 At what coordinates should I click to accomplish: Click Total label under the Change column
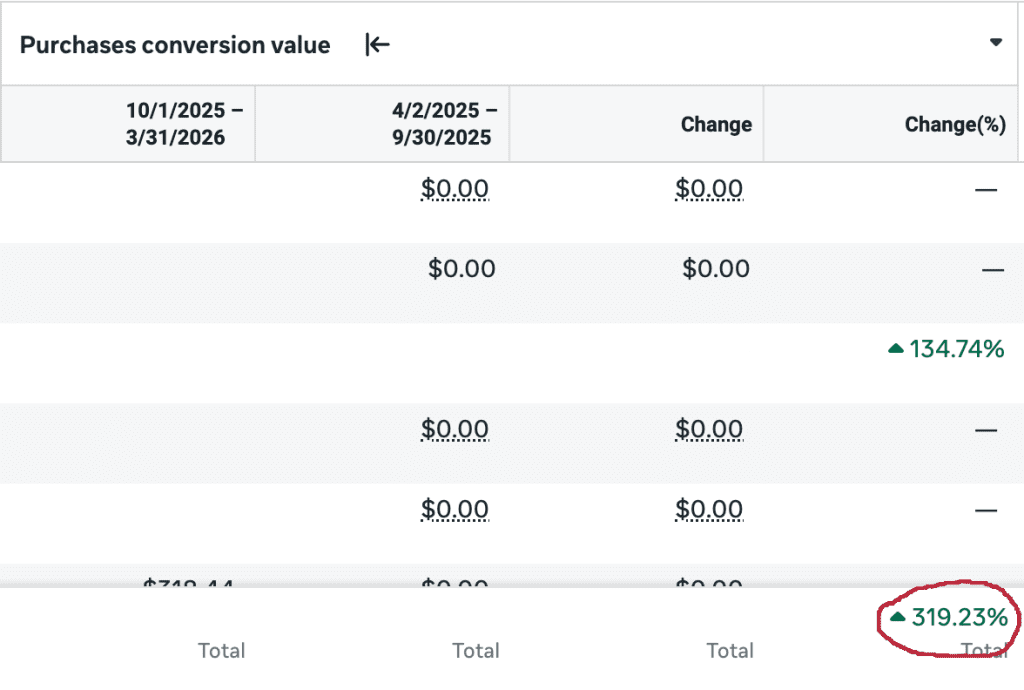tap(729, 651)
